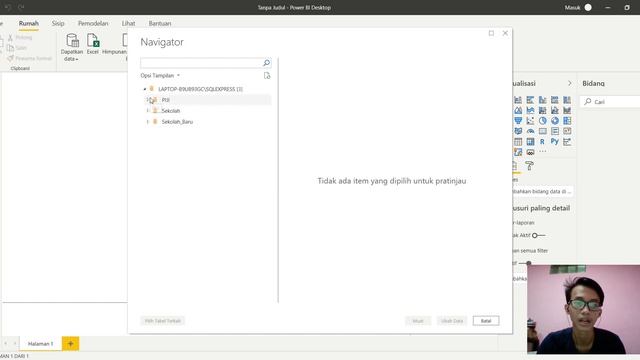
Task: Click the Batal button to cancel
Action: 486,321
